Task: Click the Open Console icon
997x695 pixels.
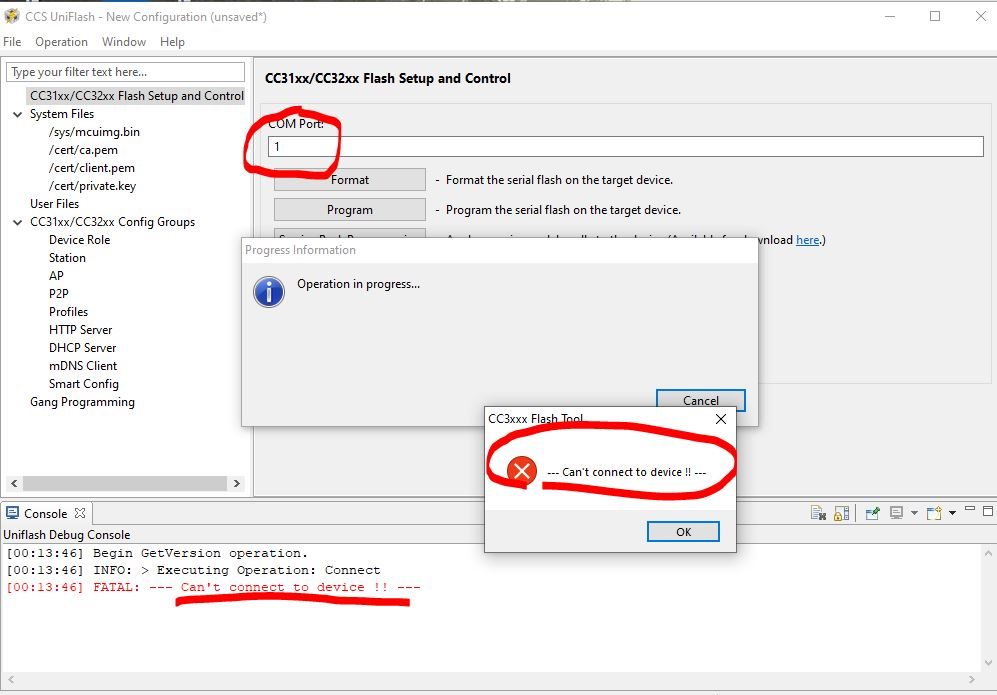Action: point(933,513)
